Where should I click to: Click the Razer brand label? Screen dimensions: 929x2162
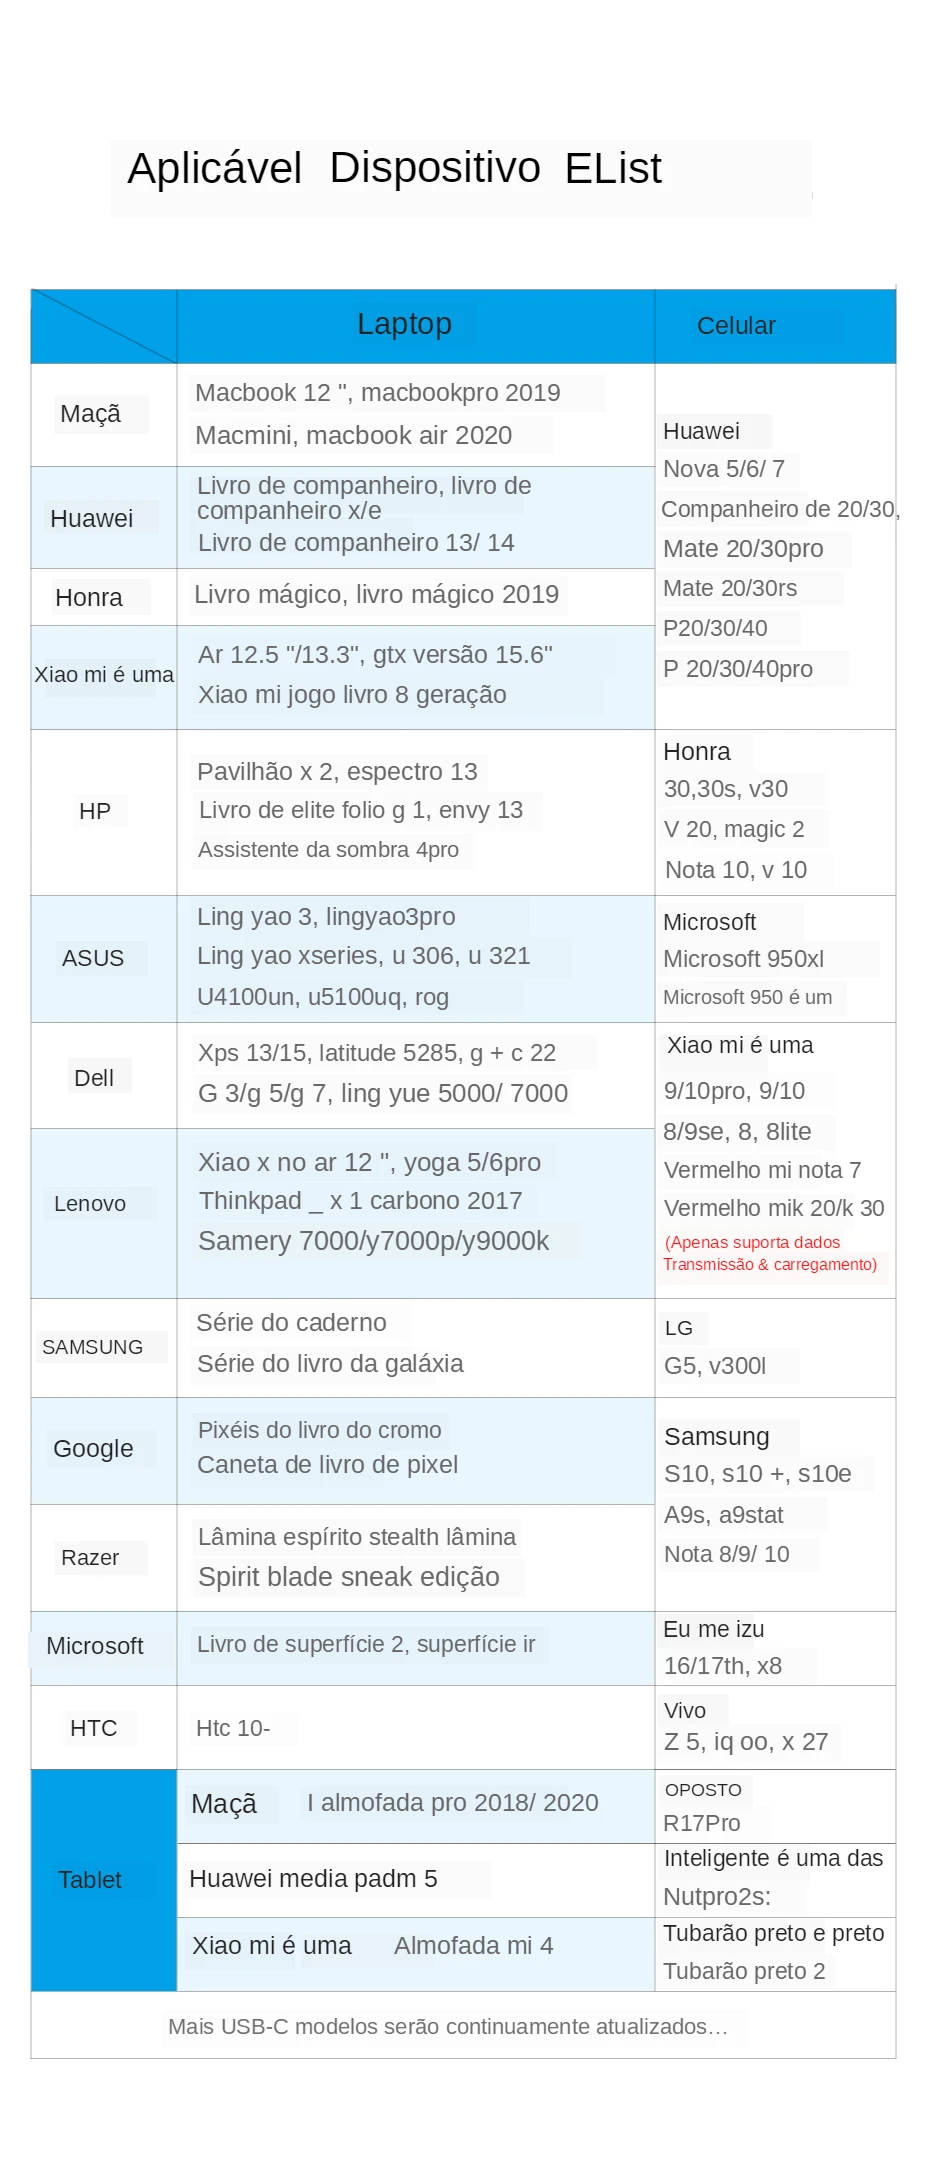click(x=90, y=1557)
